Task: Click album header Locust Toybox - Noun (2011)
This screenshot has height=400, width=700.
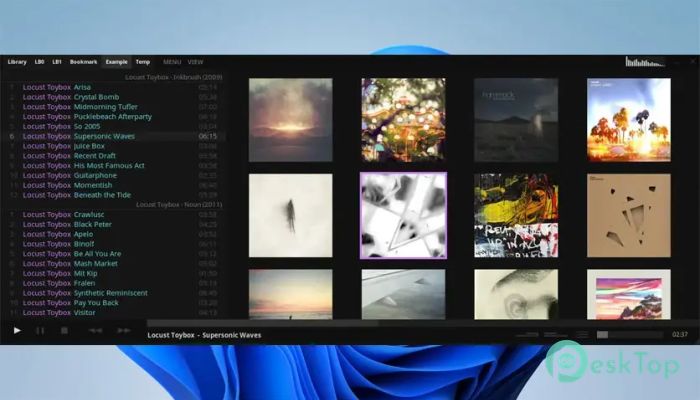Action: tap(179, 204)
